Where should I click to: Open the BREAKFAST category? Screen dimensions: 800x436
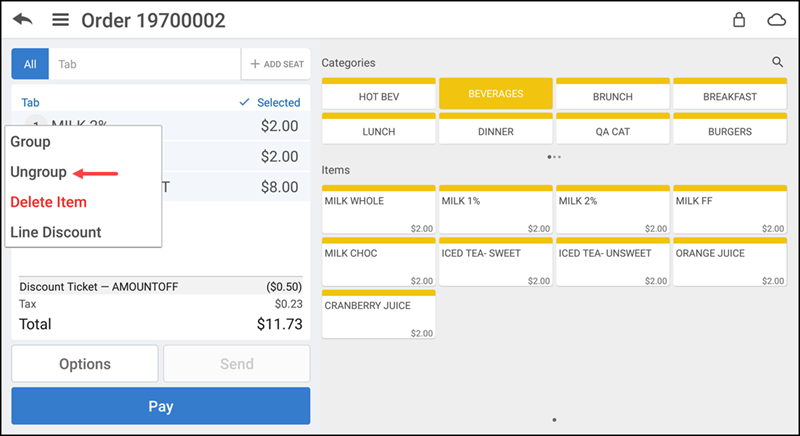730,94
